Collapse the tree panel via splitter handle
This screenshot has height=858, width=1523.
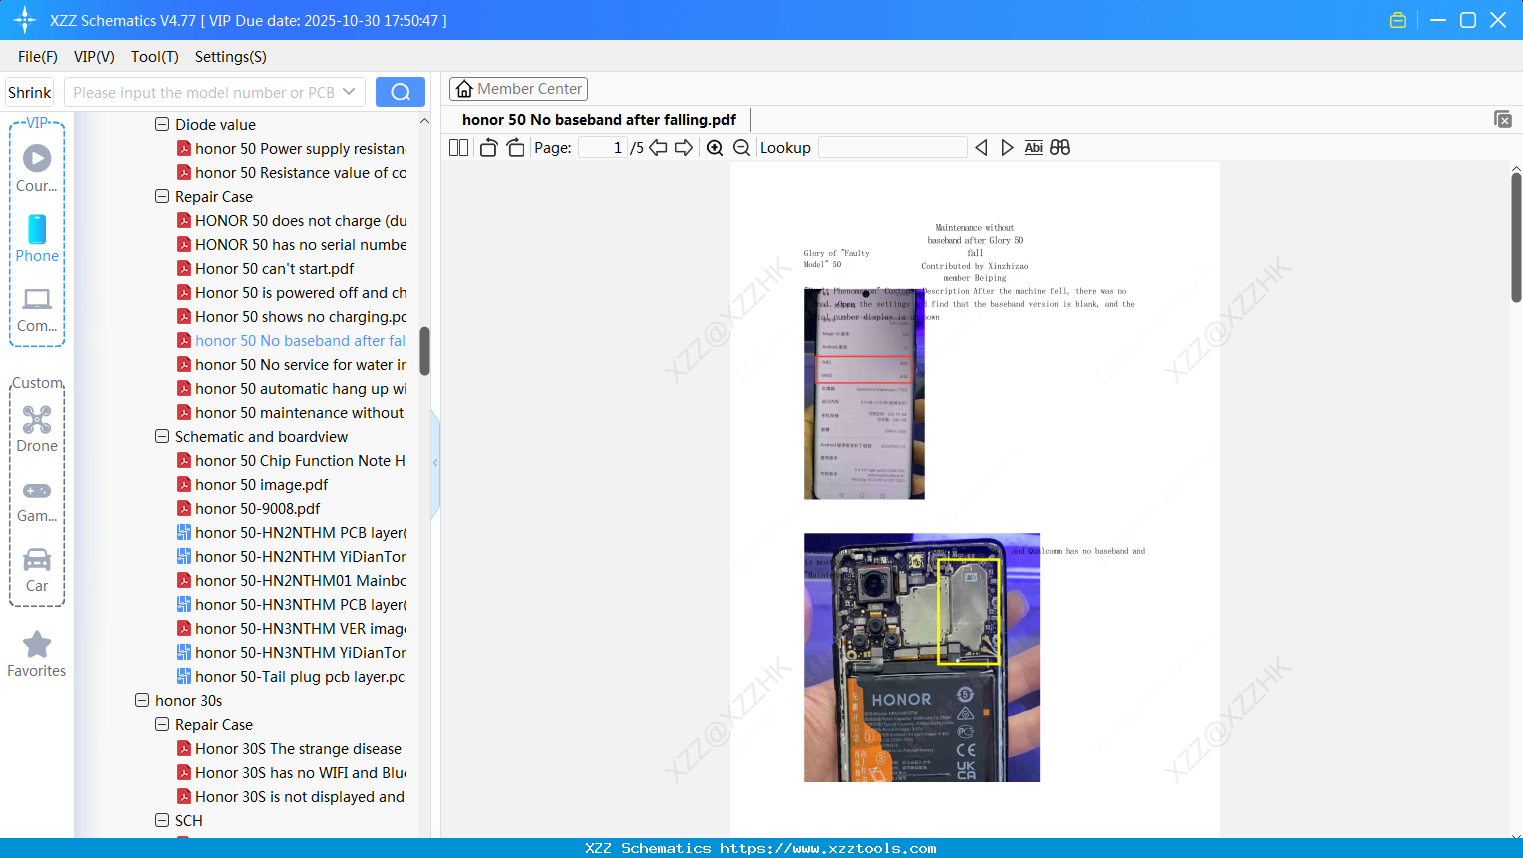coord(435,462)
